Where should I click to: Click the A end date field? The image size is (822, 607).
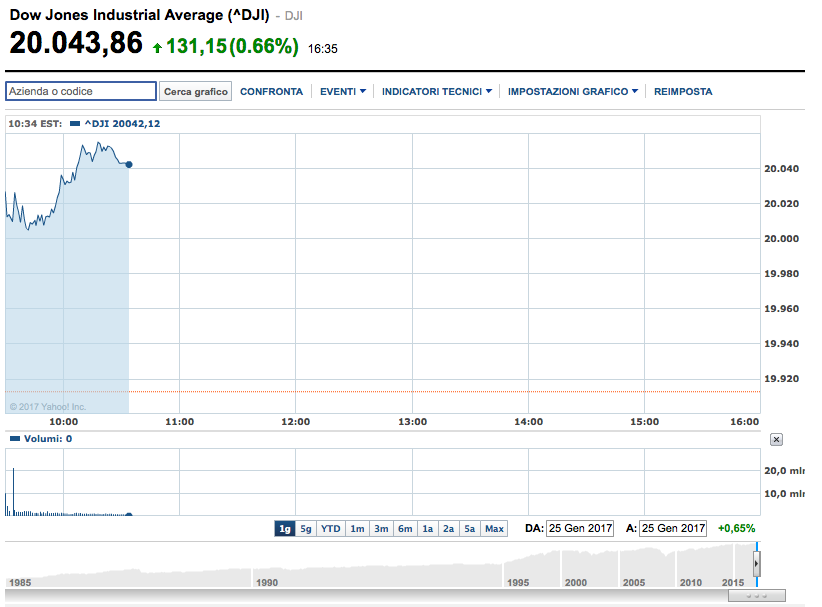point(673,528)
